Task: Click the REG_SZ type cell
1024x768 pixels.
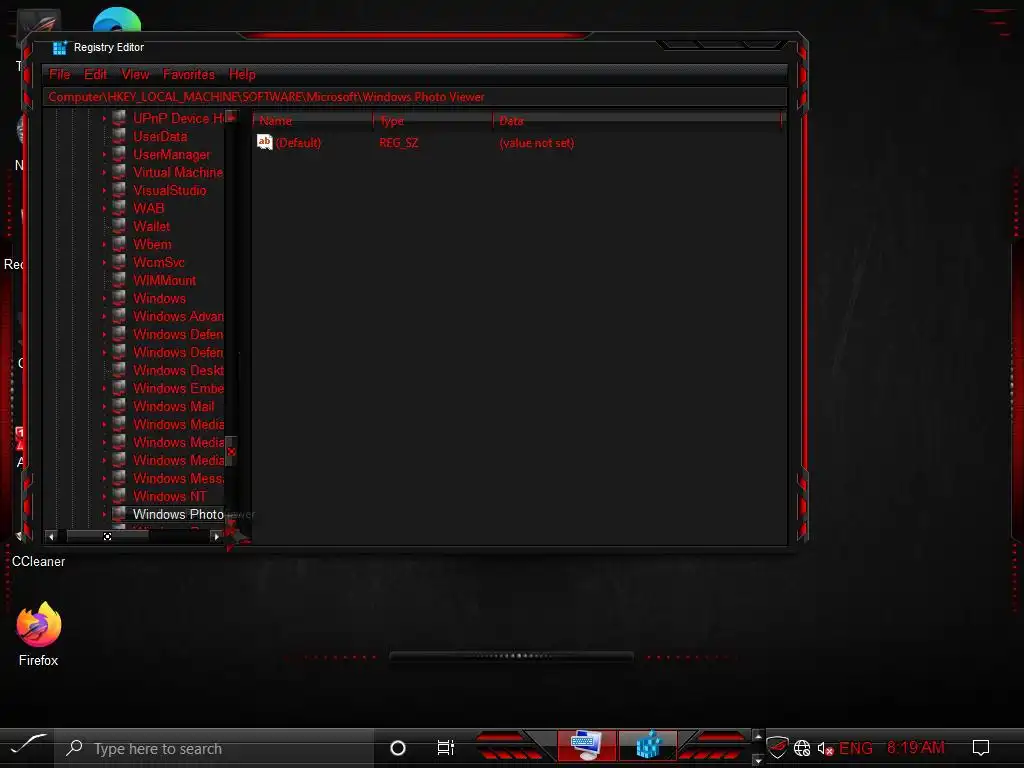Action: click(398, 142)
